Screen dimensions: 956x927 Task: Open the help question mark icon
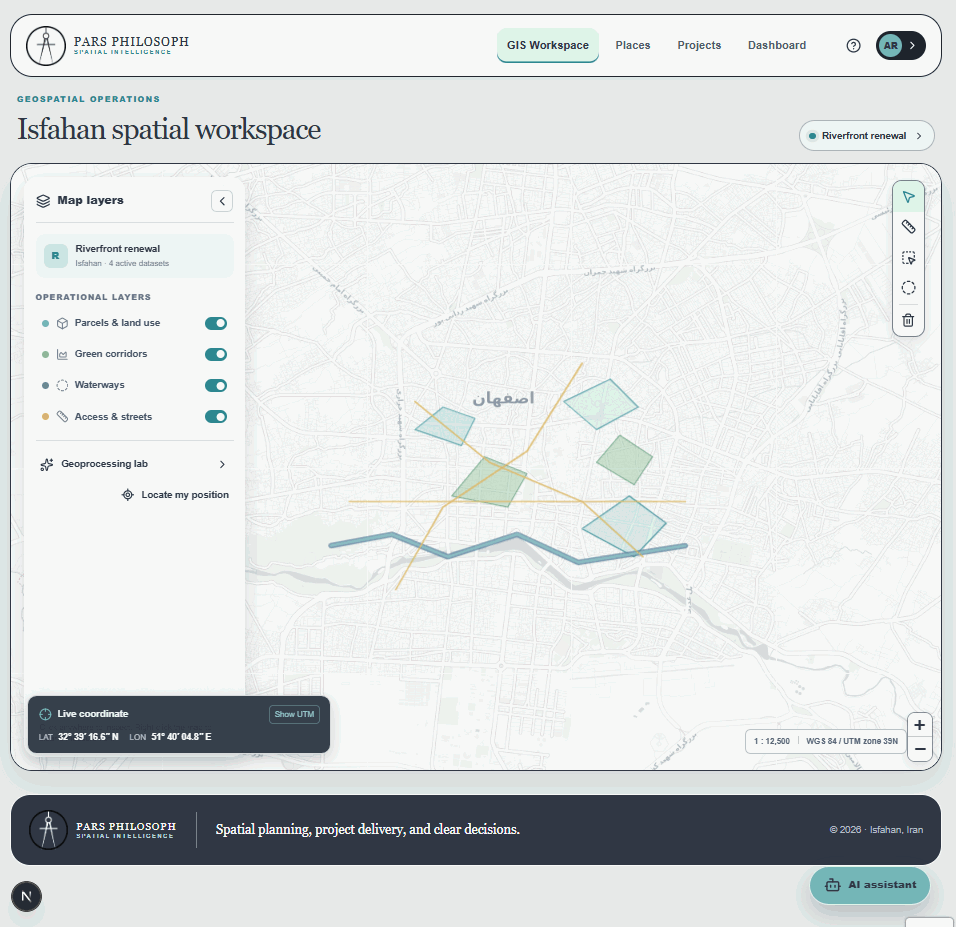(x=854, y=46)
